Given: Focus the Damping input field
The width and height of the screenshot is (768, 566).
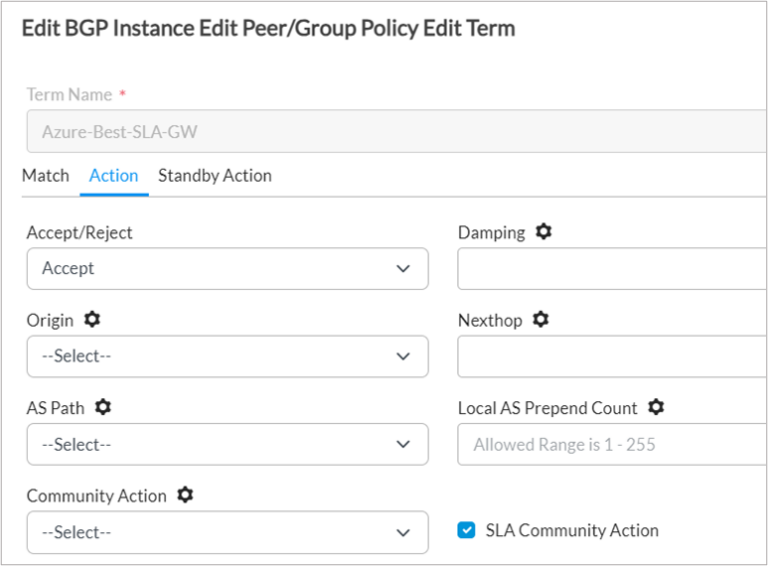Looking at the screenshot, I should 612,268.
